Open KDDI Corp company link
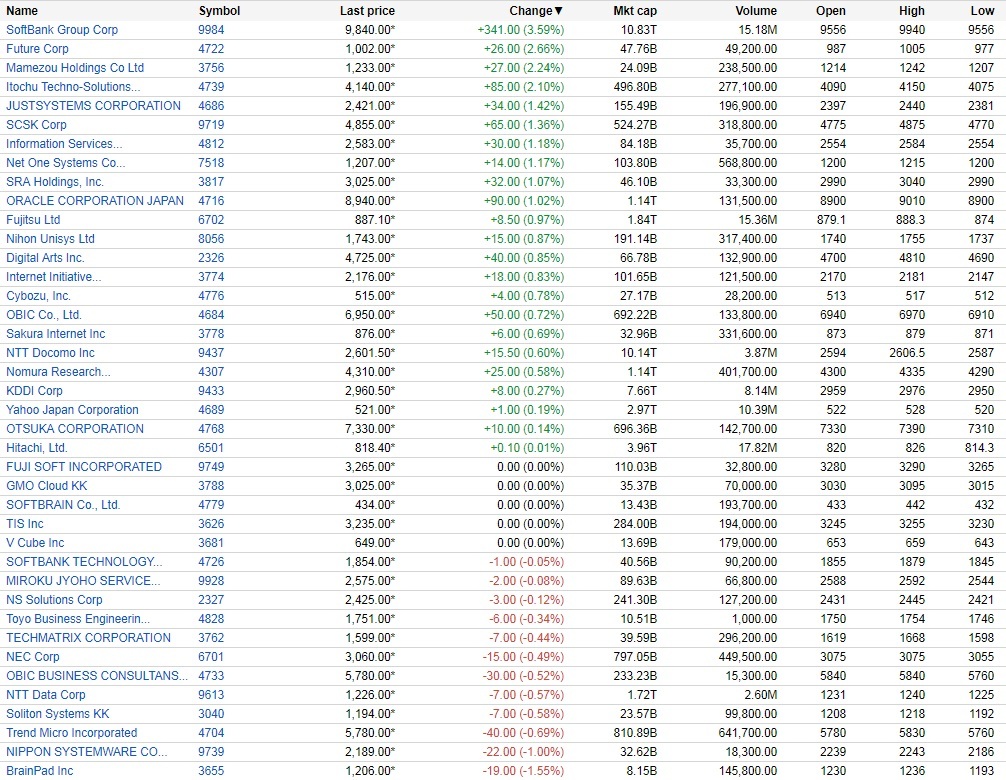 coord(35,391)
